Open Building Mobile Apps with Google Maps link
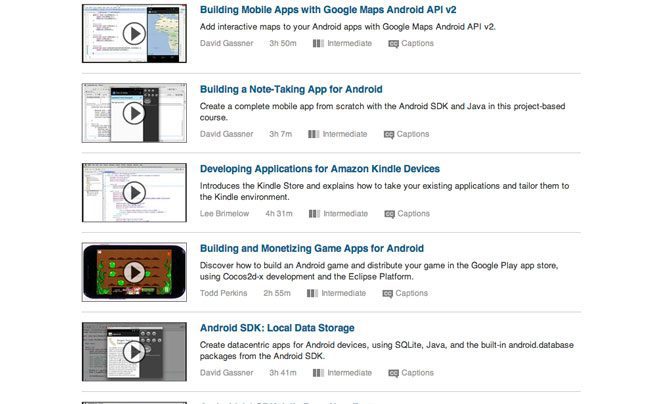 tap(328, 10)
